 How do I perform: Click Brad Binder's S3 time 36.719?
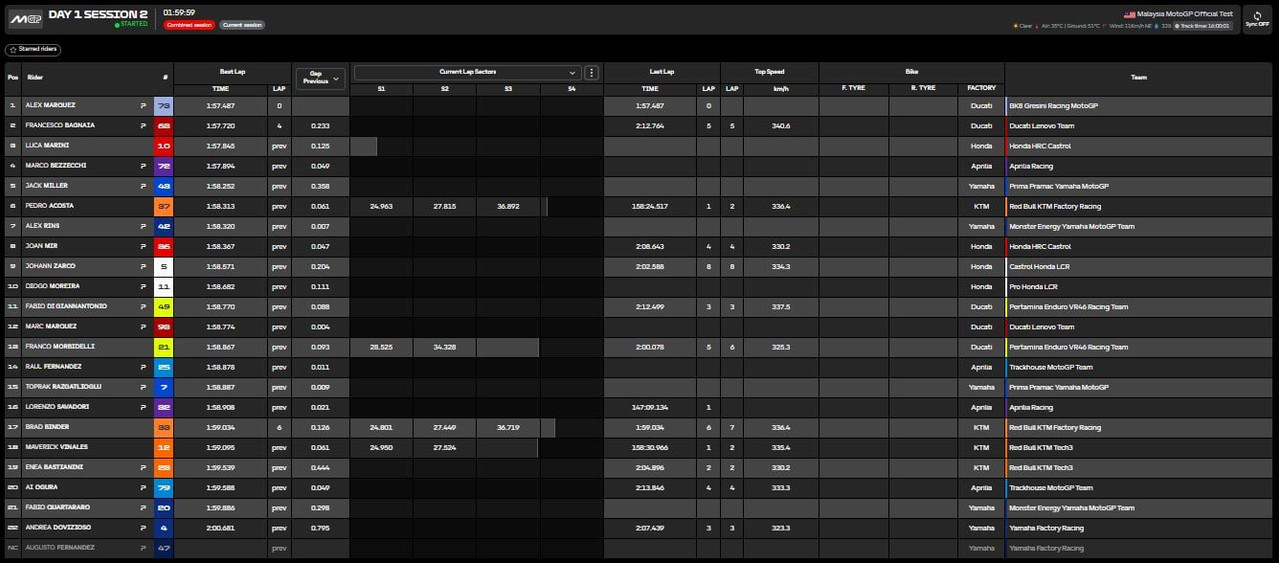(x=508, y=427)
